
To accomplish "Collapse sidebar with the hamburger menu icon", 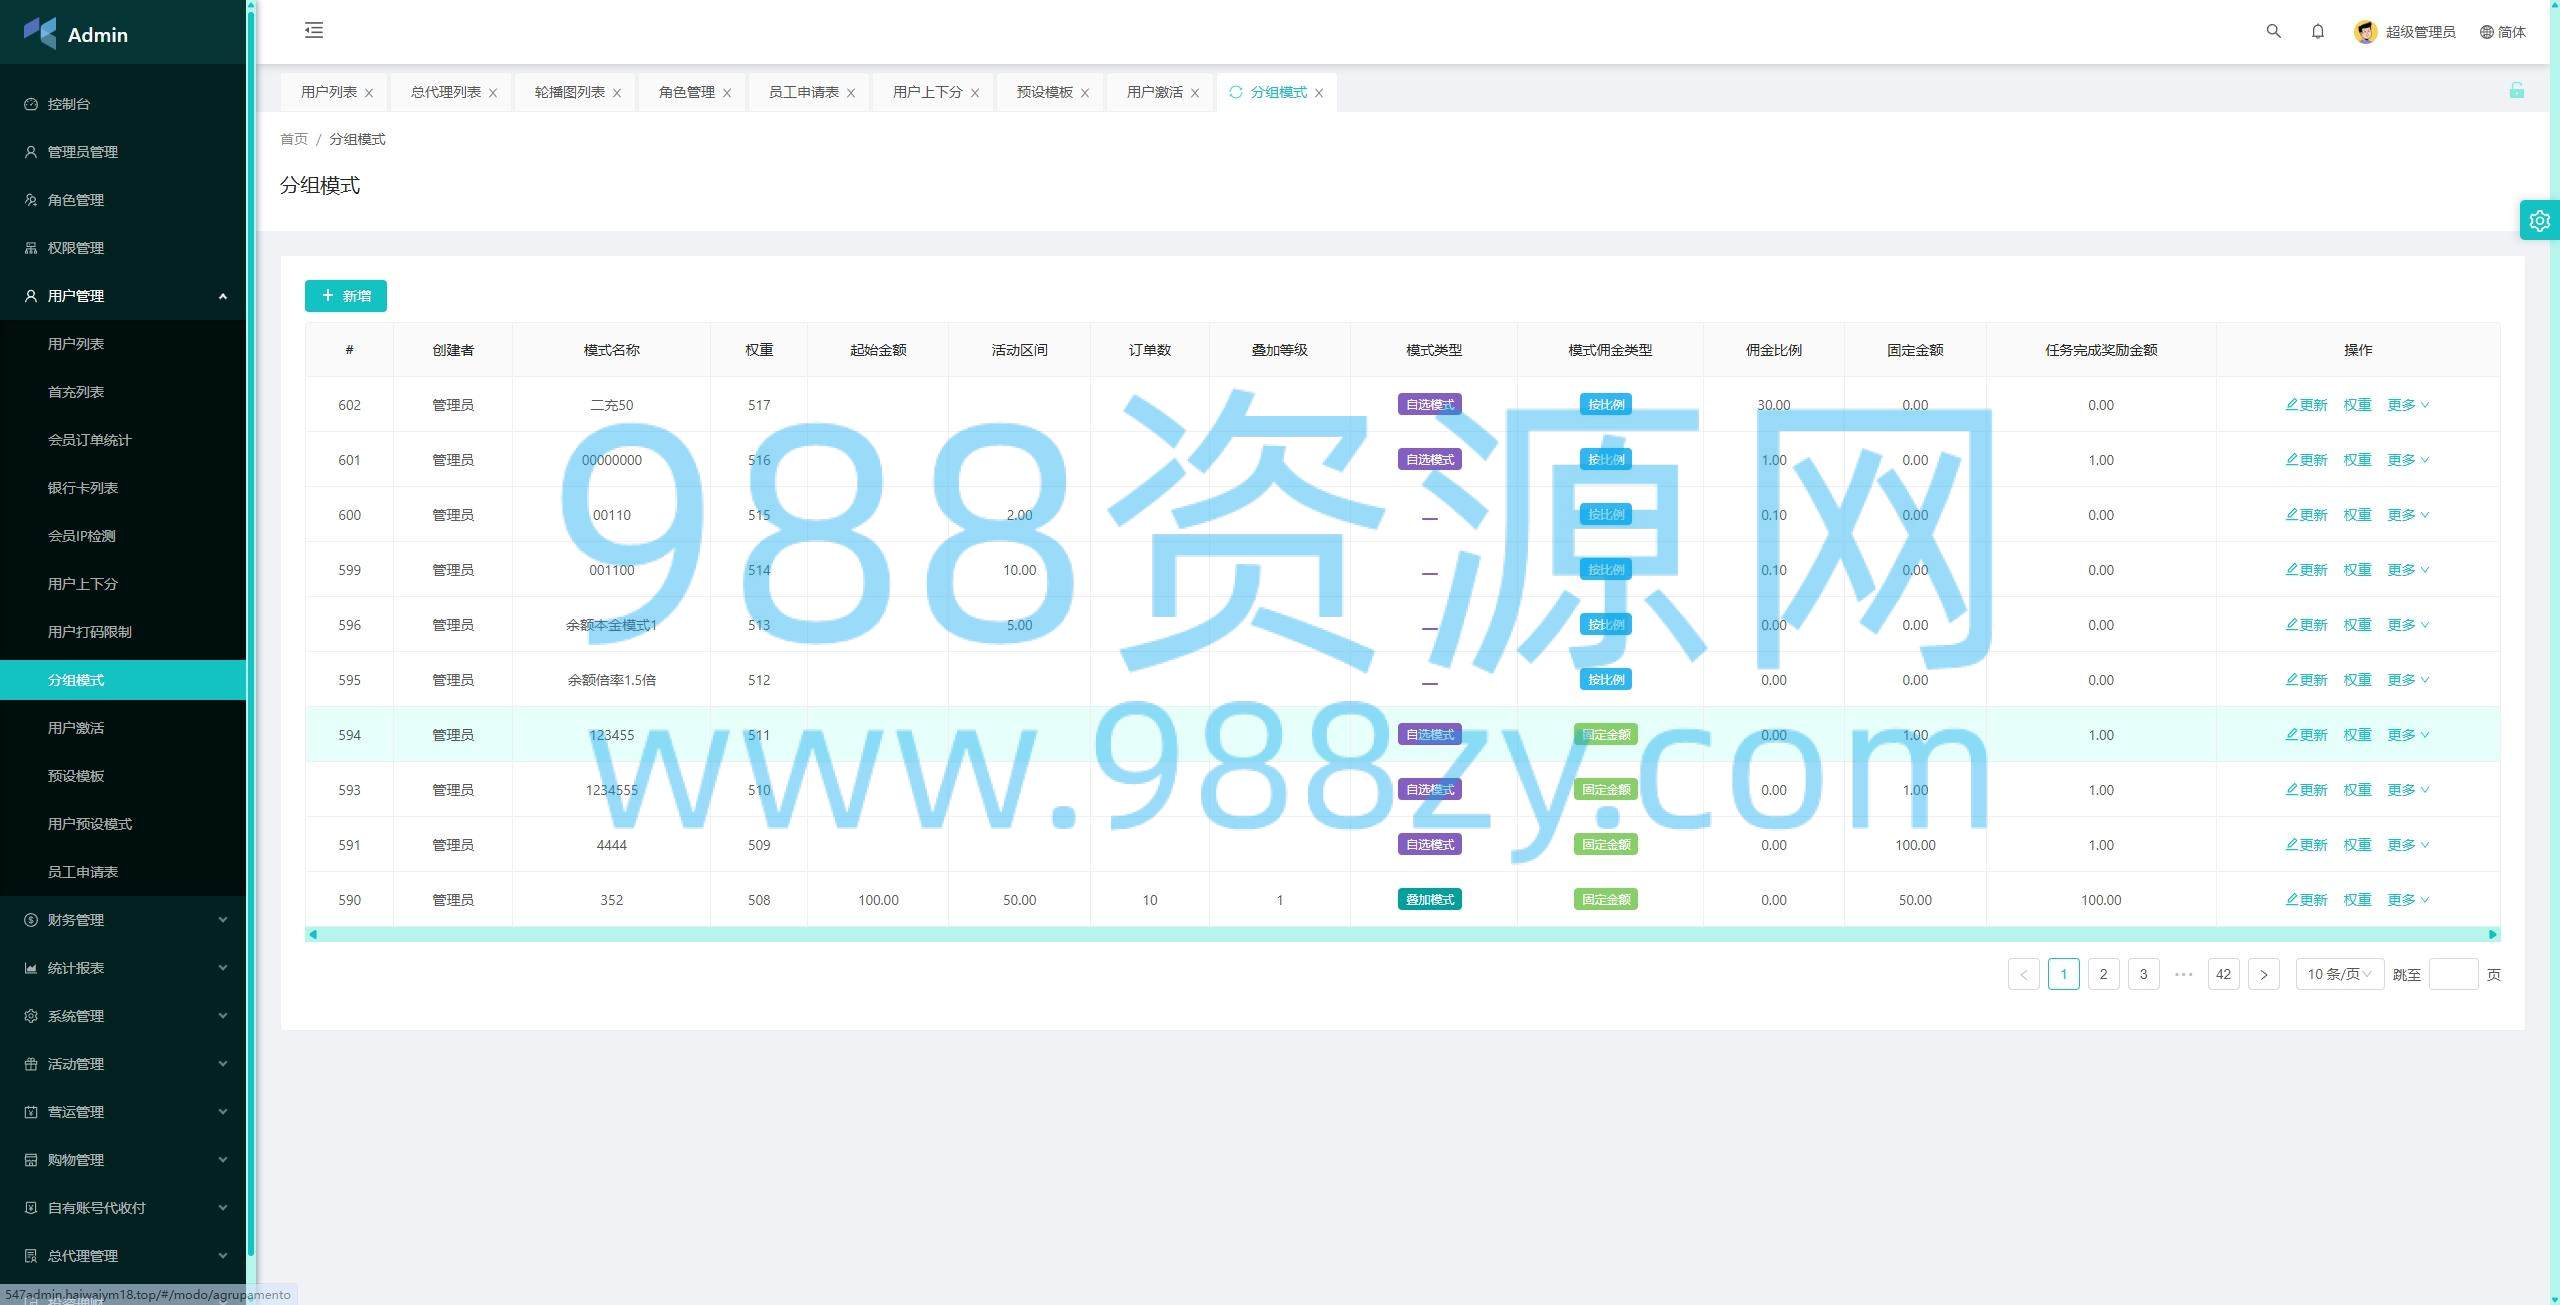I will (314, 30).
